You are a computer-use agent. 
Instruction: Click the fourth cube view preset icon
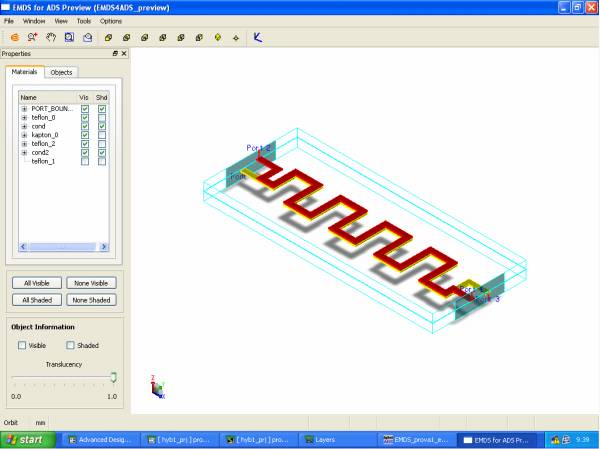163,38
